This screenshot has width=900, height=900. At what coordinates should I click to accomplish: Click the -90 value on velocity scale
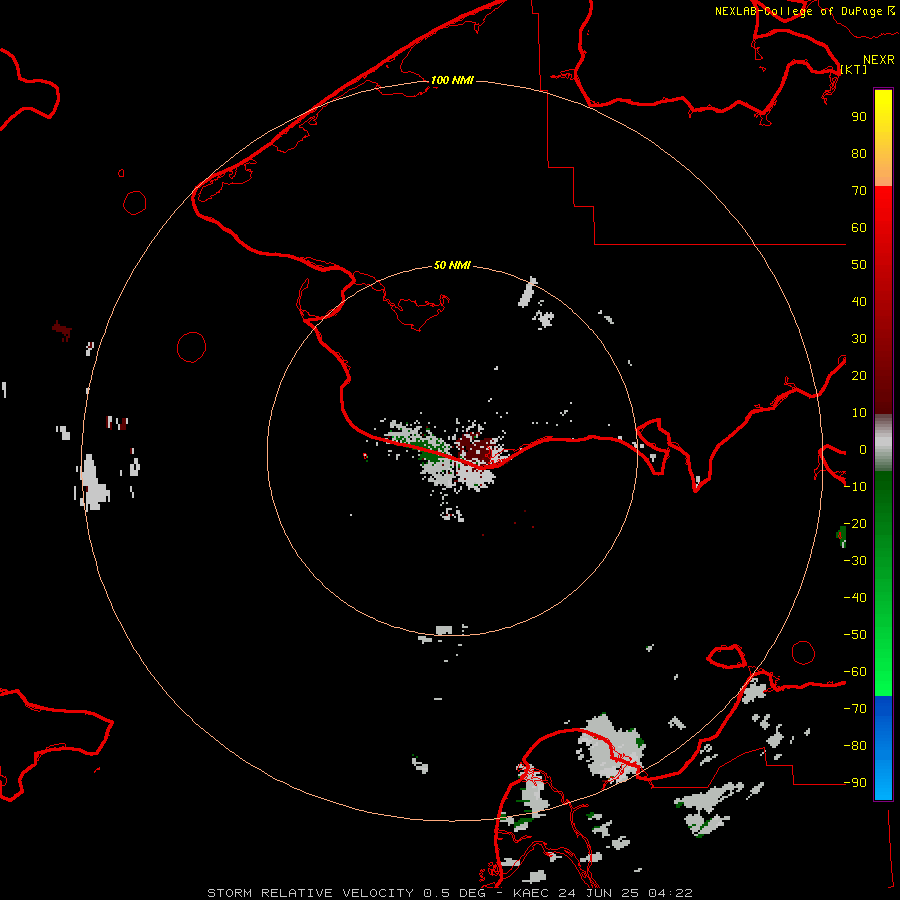[855, 783]
